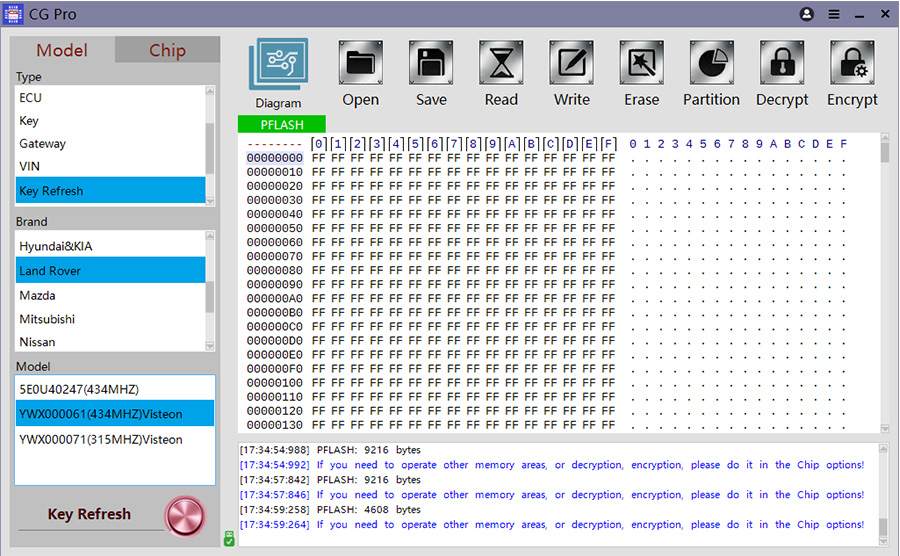Viewport: 900px width, 556px height.
Task: Choose Gateway in the Type list
Action: 43,144
